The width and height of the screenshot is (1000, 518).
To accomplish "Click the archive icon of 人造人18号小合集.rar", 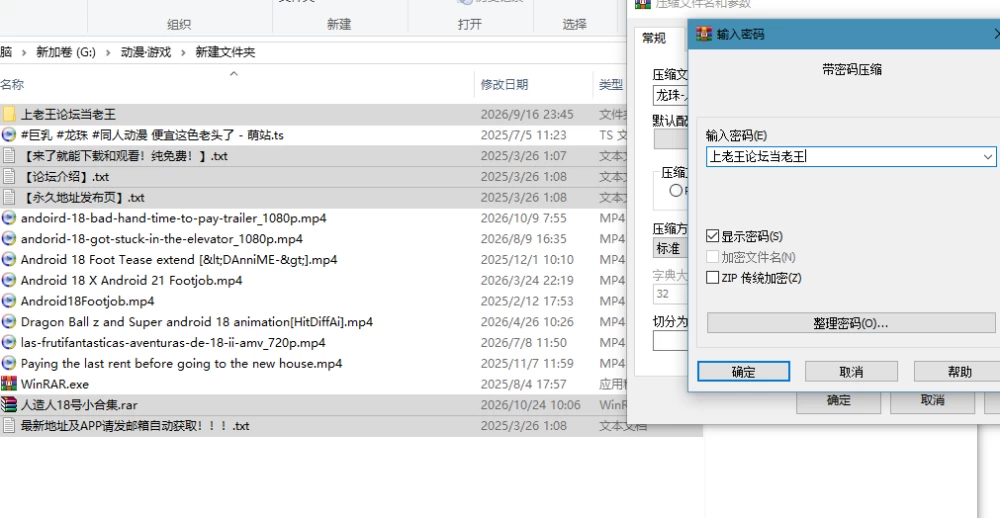I will click(9, 404).
